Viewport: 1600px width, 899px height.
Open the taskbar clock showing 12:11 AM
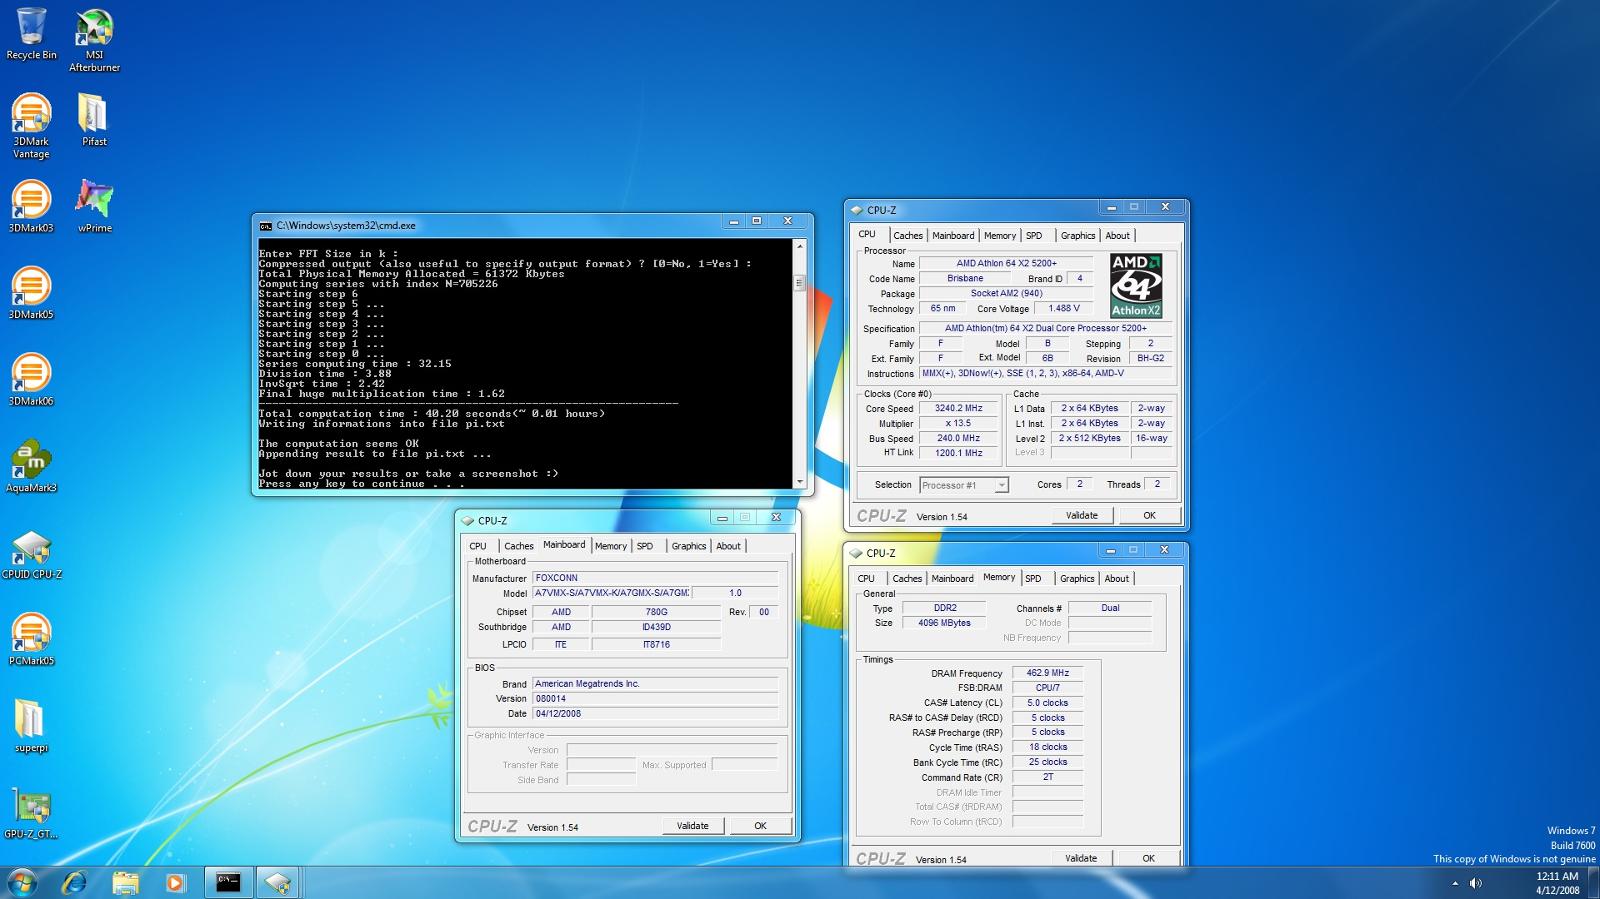click(x=1557, y=883)
